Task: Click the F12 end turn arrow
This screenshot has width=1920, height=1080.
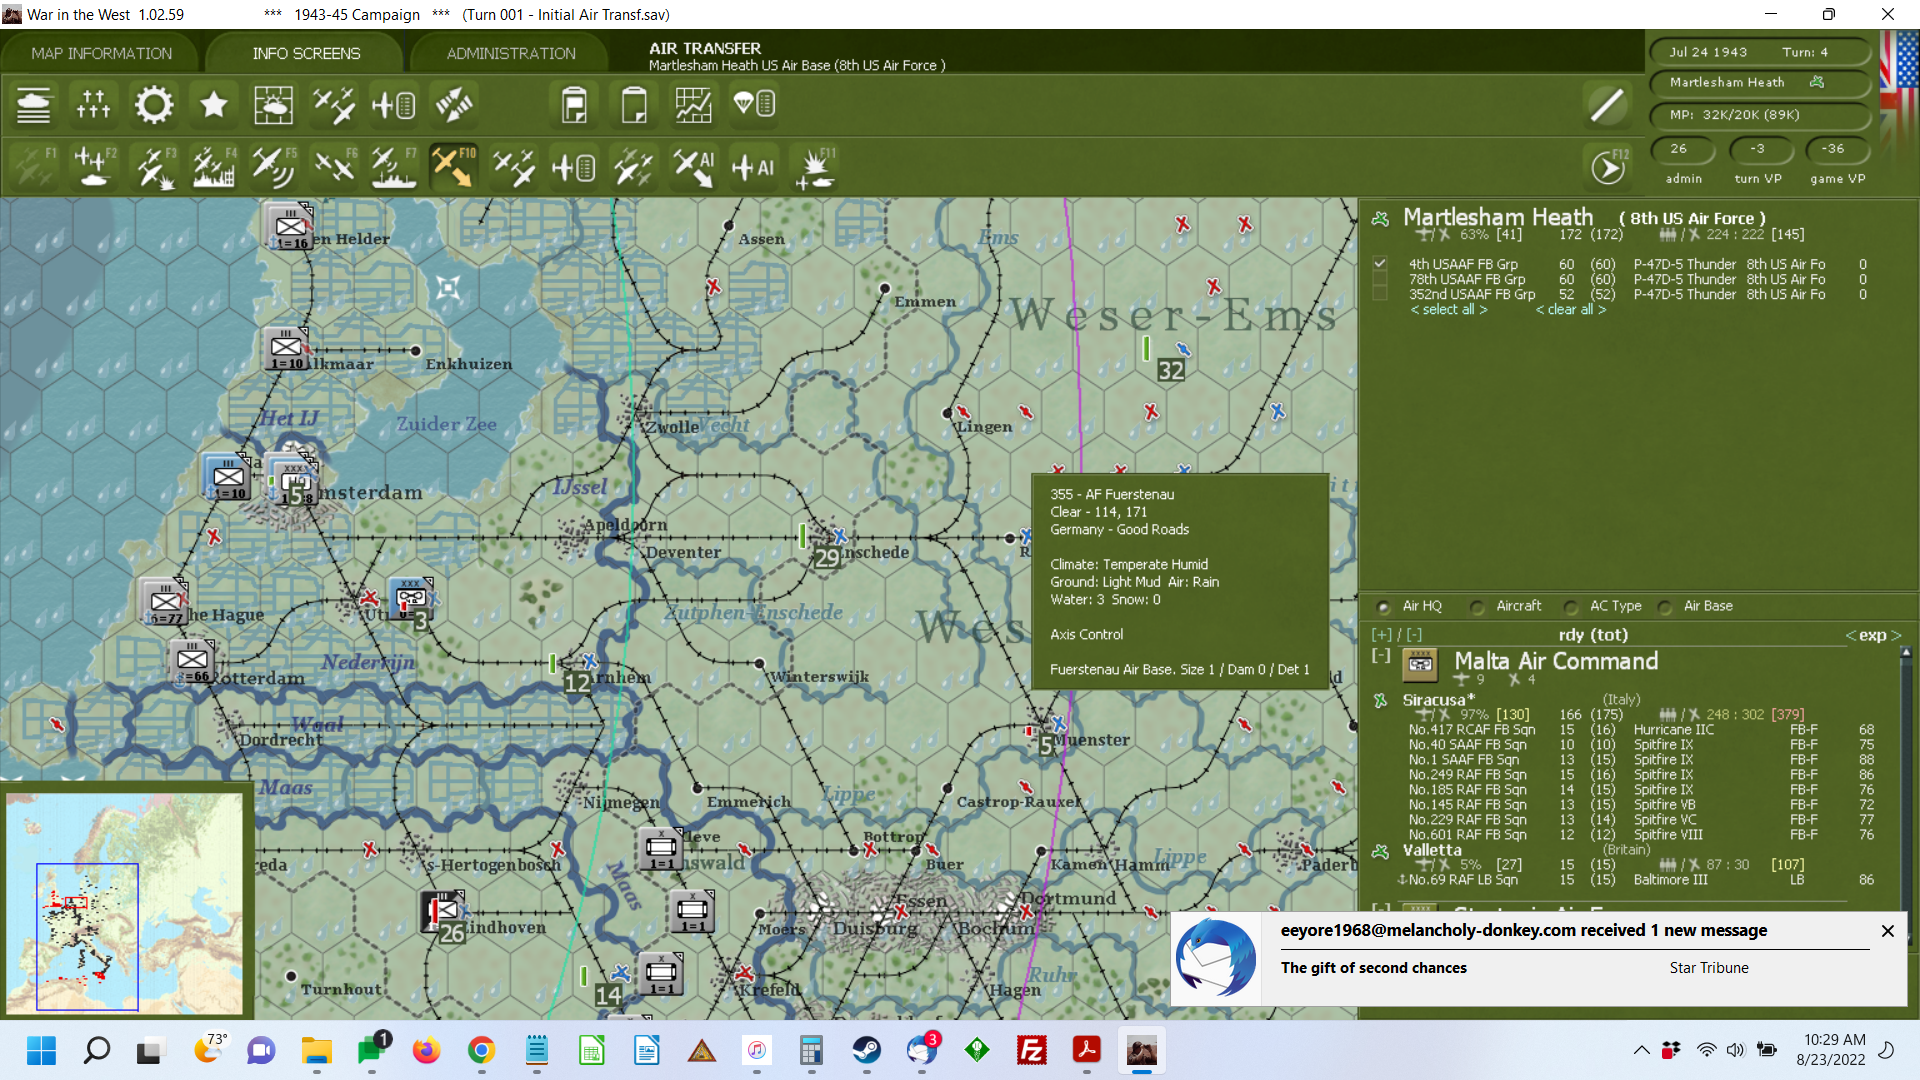Action: 1608,167
